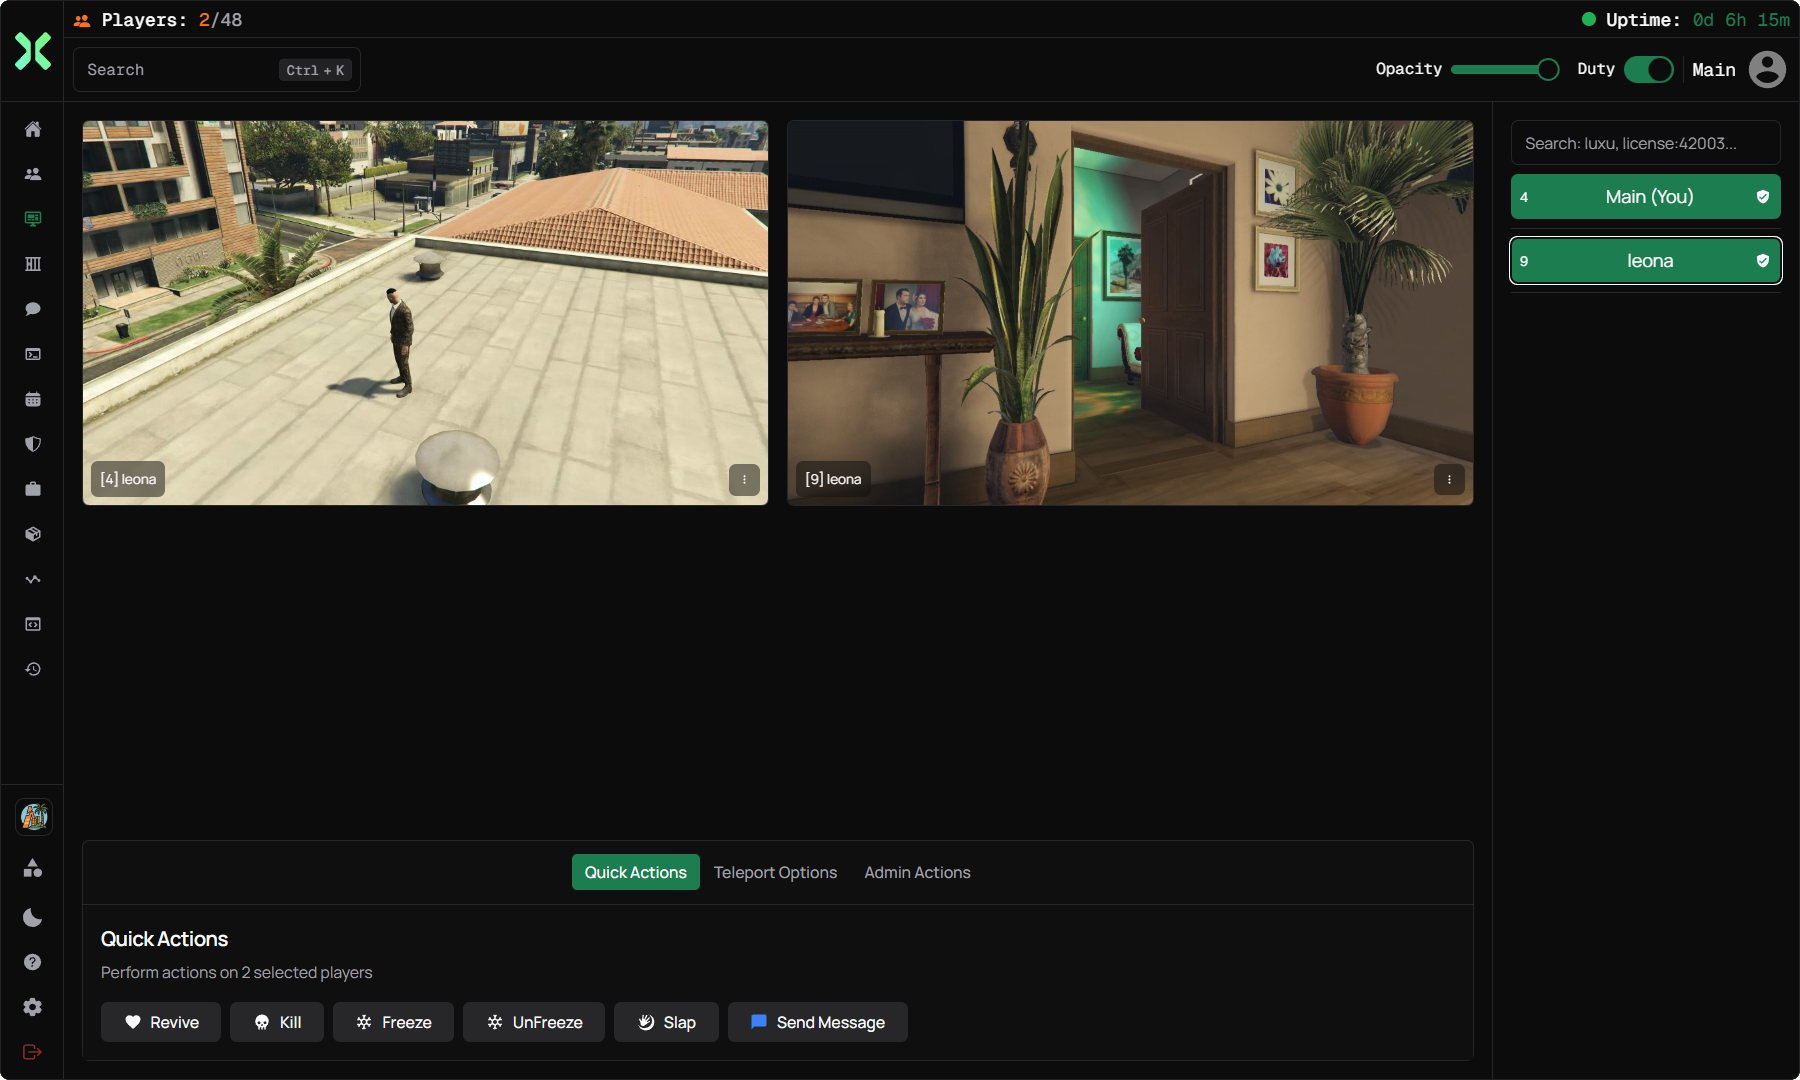Screen dimensions: 1800x1080
Task: Open the home icon in sidebar
Action: 33,129
